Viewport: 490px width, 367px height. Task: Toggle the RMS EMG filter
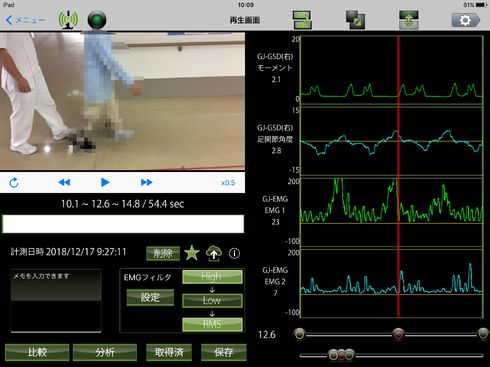click(x=212, y=324)
